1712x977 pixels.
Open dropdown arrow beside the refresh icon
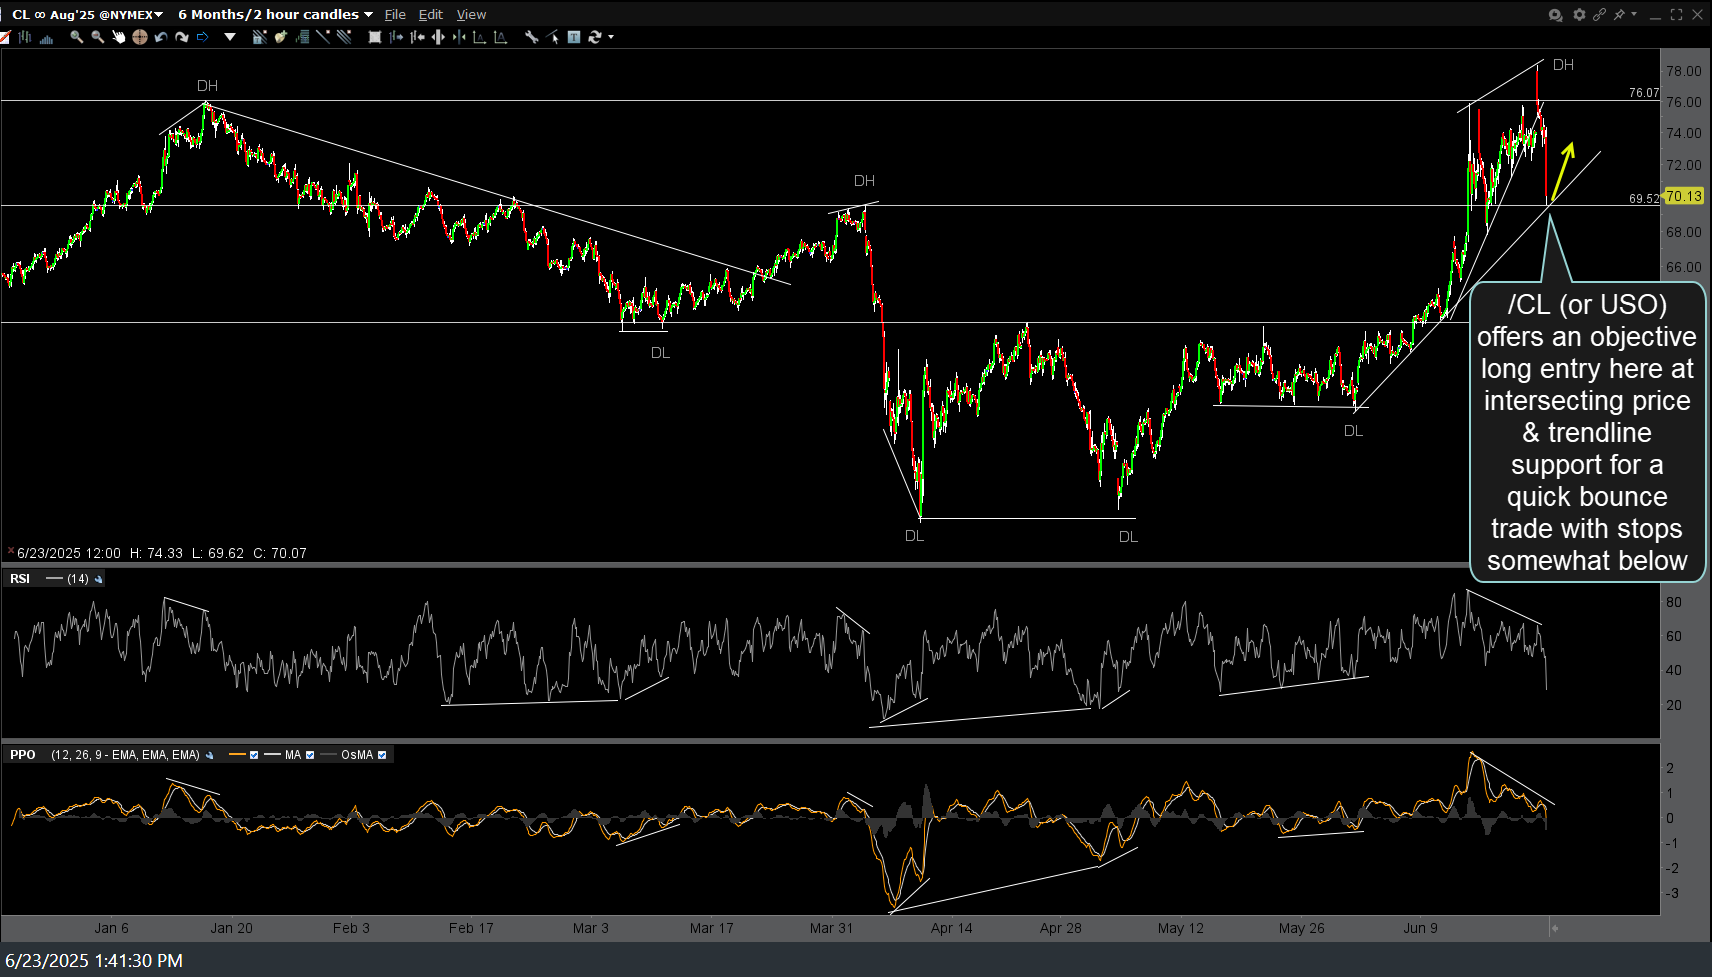(611, 37)
